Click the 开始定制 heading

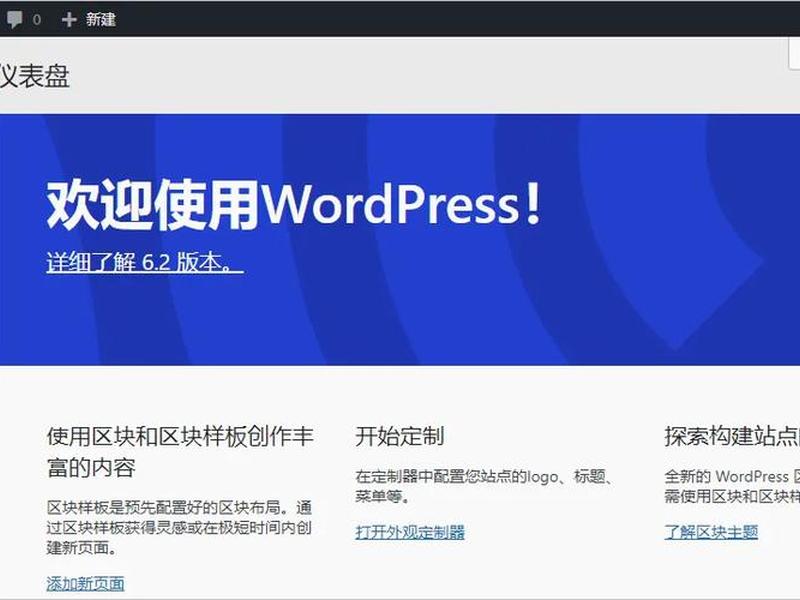coord(399,436)
